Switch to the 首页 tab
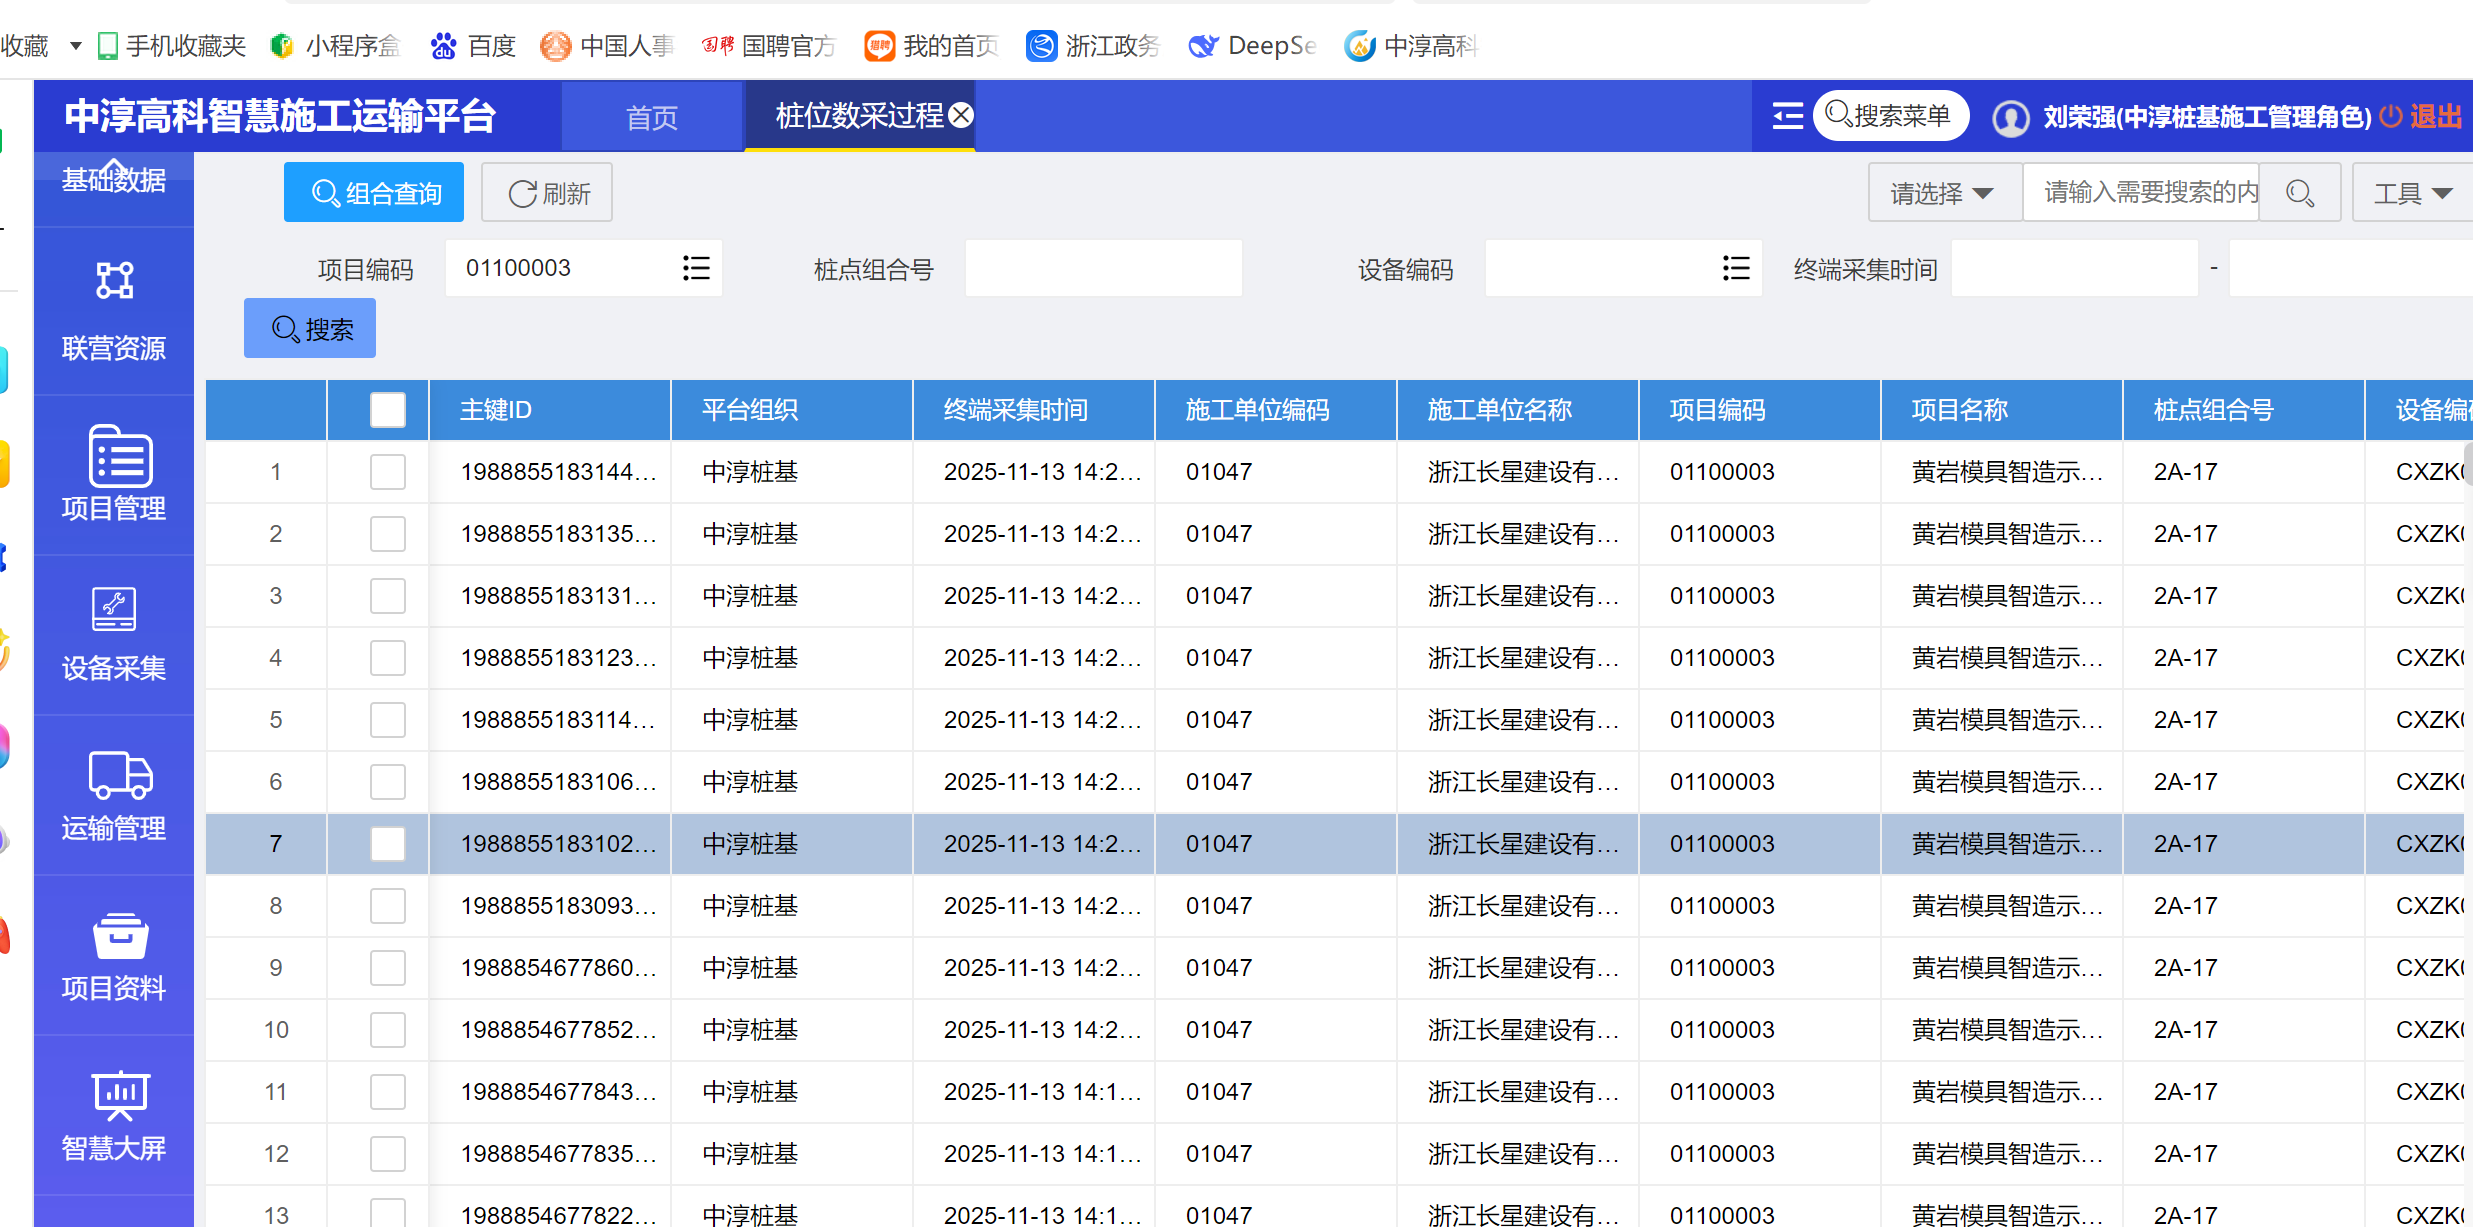Viewport: 2473px width, 1227px height. click(x=651, y=118)
